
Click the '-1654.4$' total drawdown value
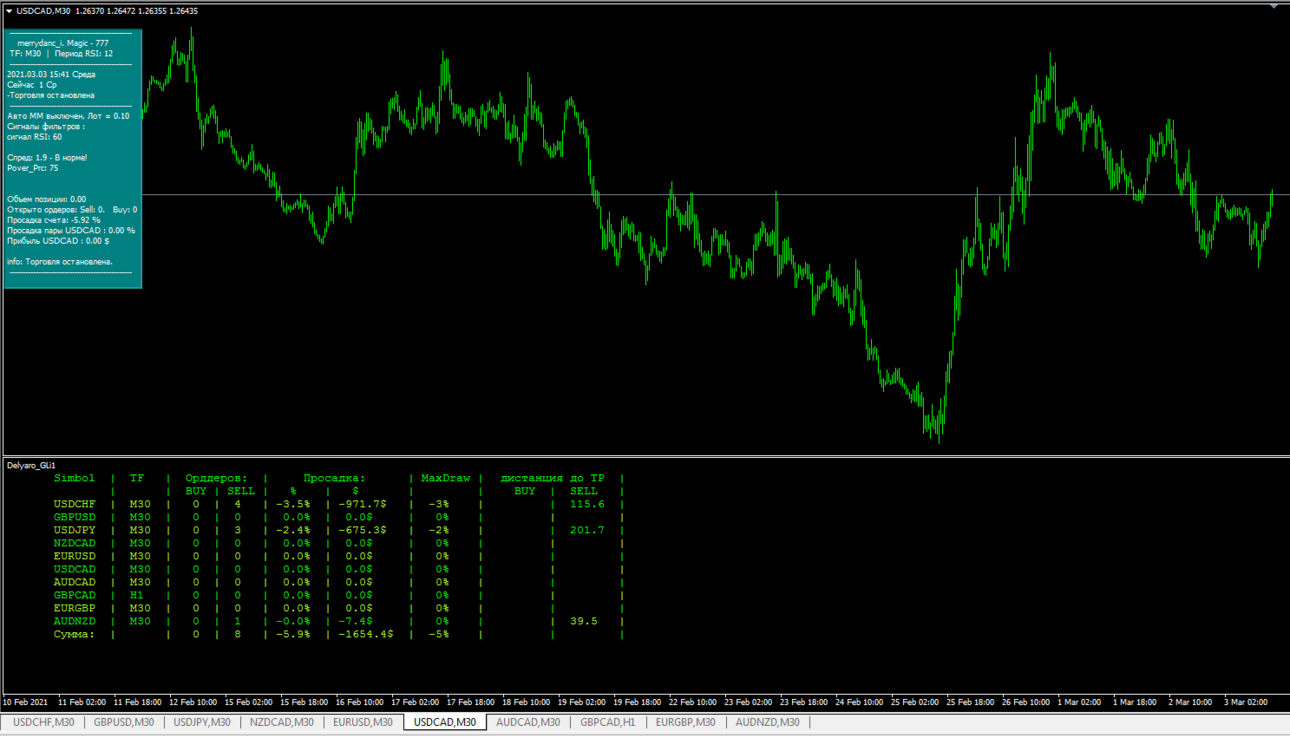[365, 634]
